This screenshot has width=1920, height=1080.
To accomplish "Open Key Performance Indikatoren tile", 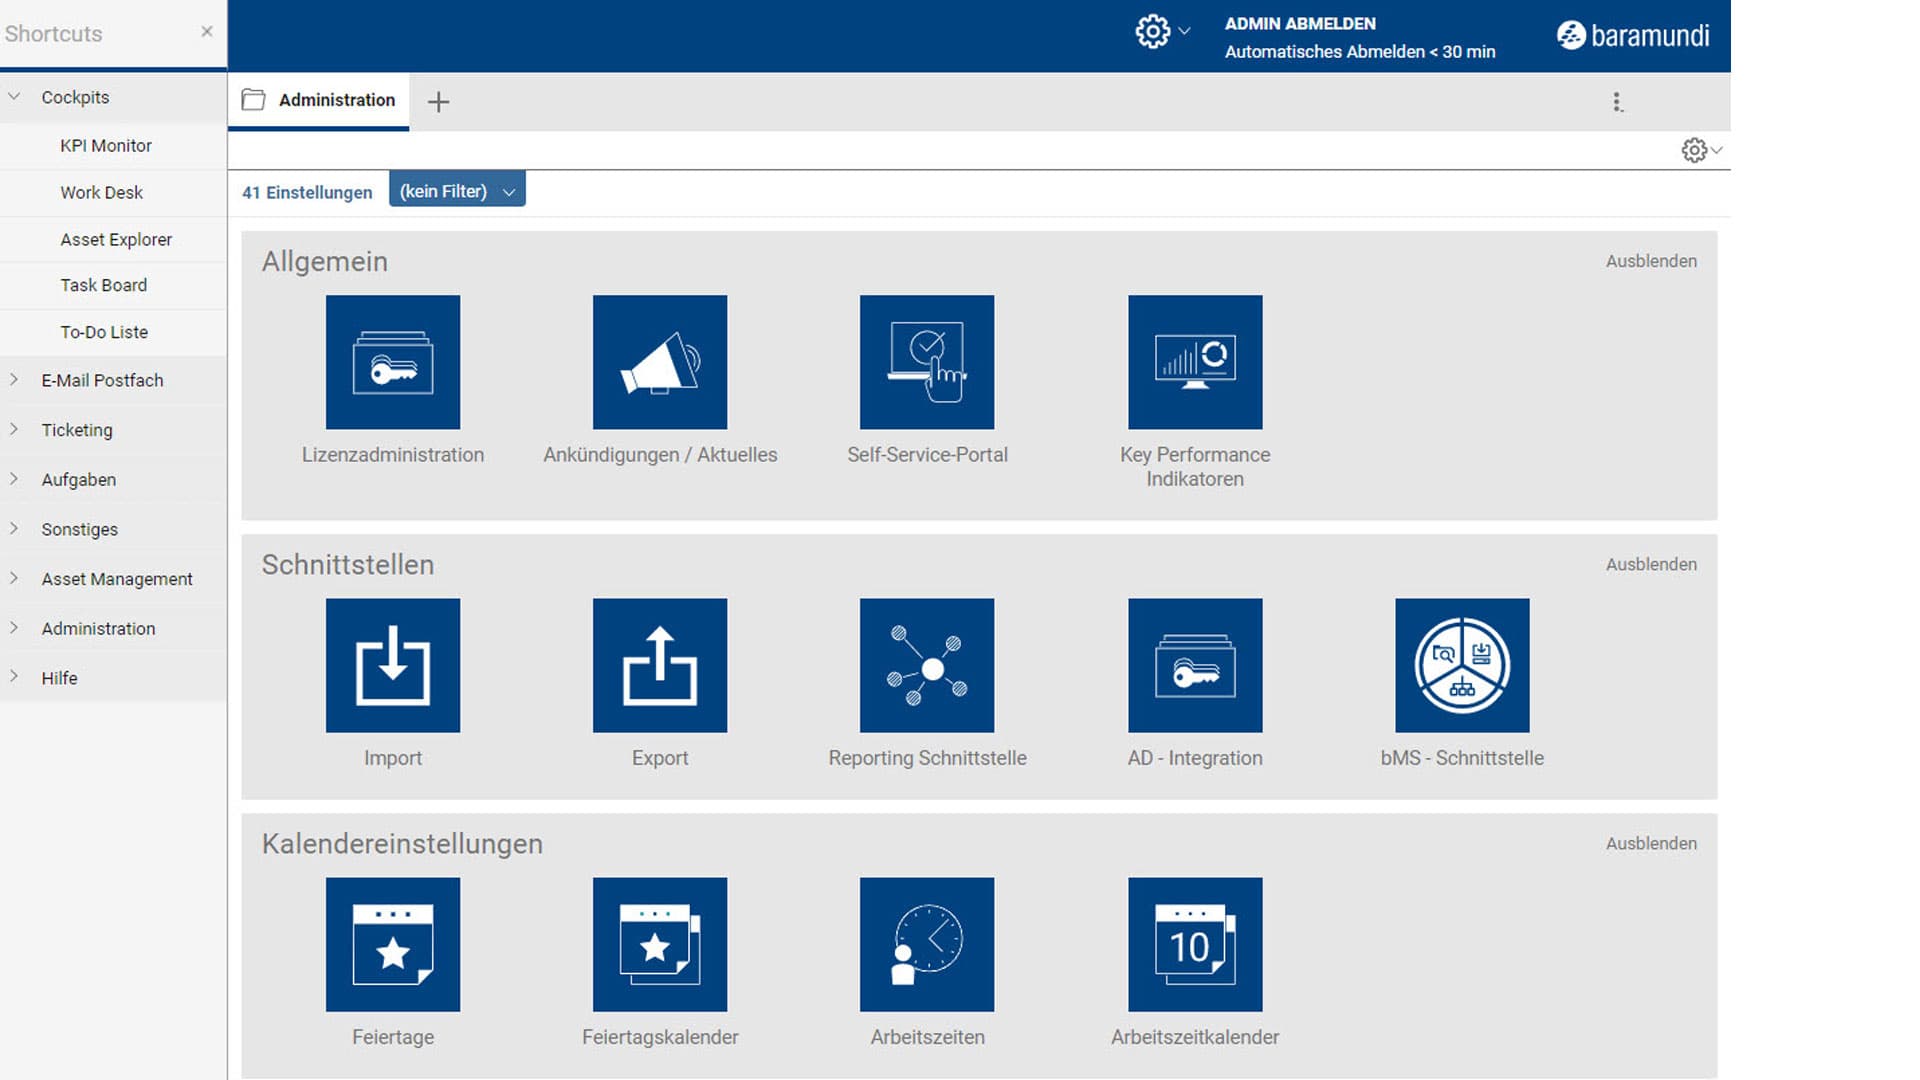I will coord(1195,362).
